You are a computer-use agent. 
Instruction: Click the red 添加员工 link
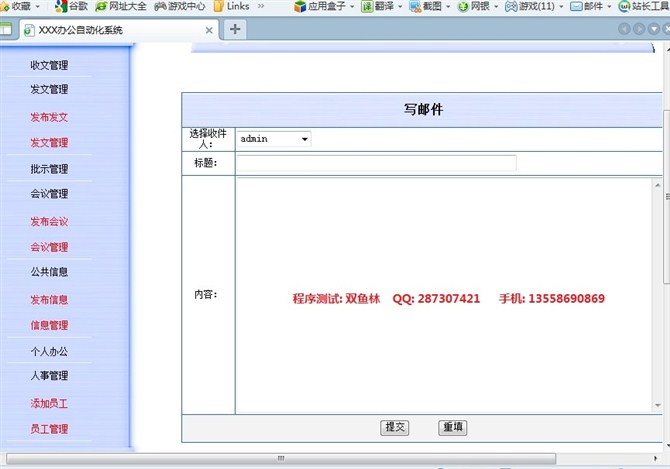coord(49,404)
